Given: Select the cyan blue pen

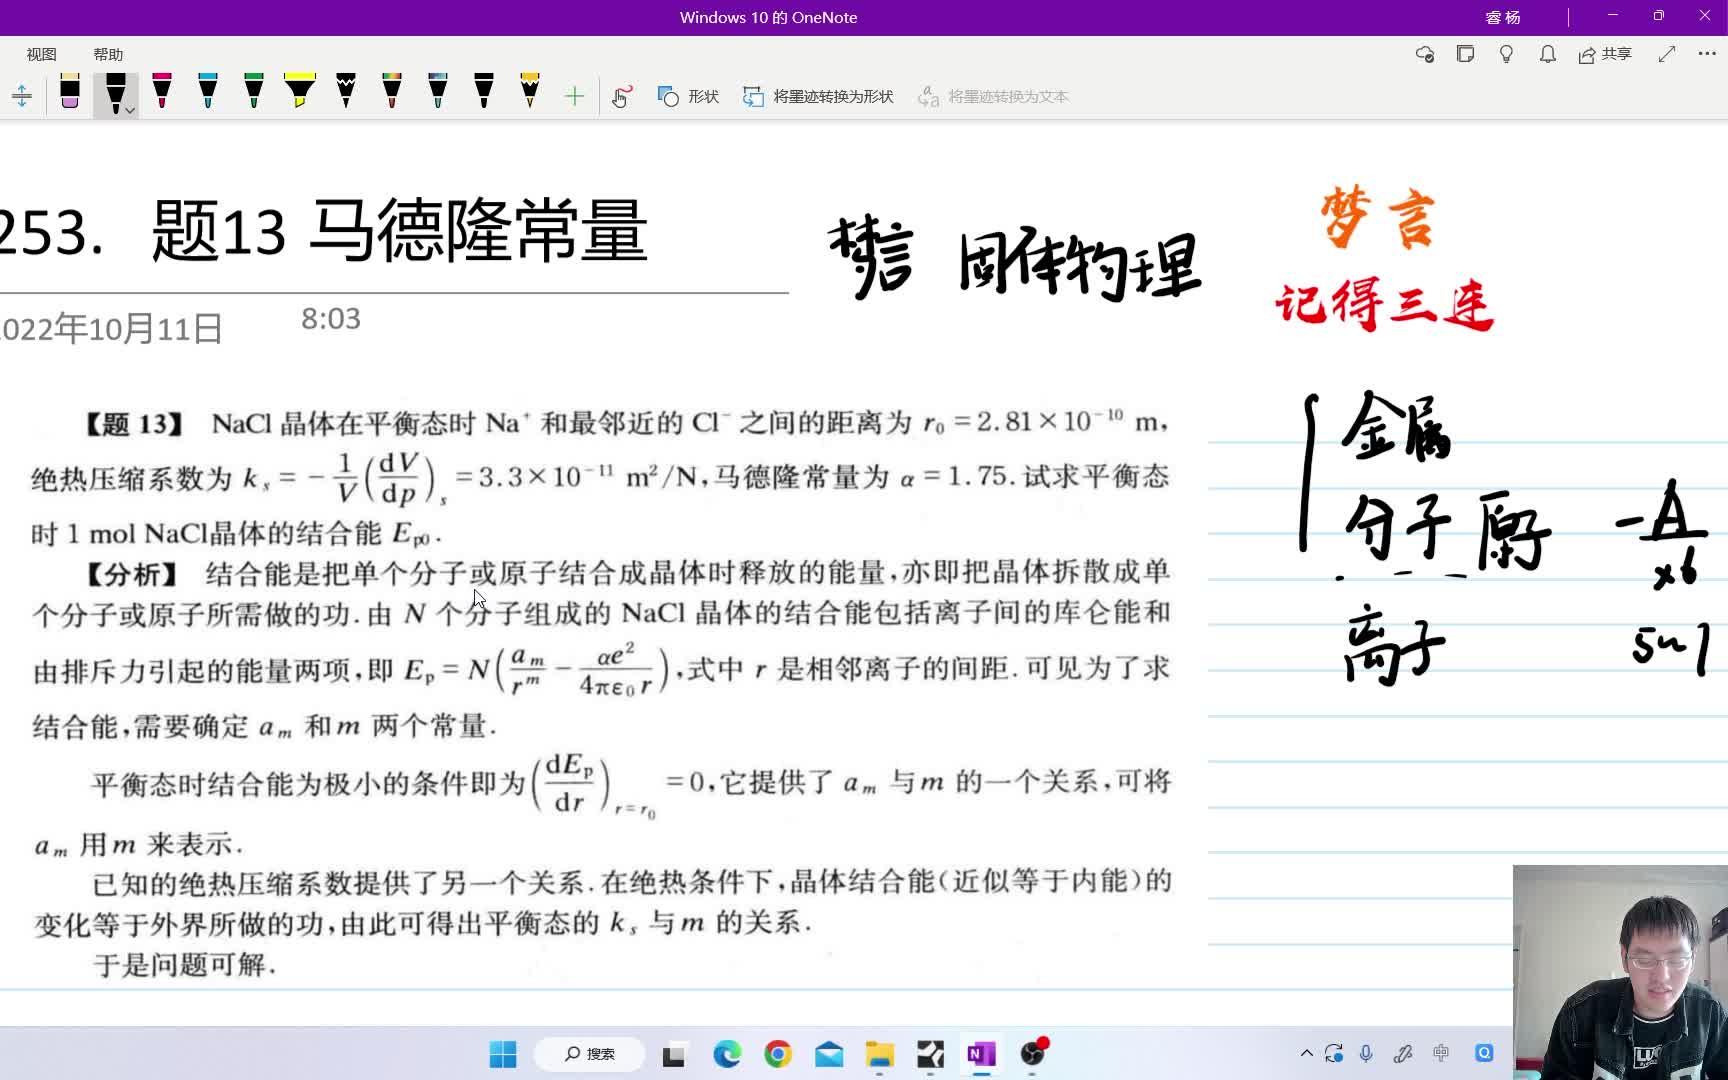Looking at the screenshot, I should tap(208, 92).
